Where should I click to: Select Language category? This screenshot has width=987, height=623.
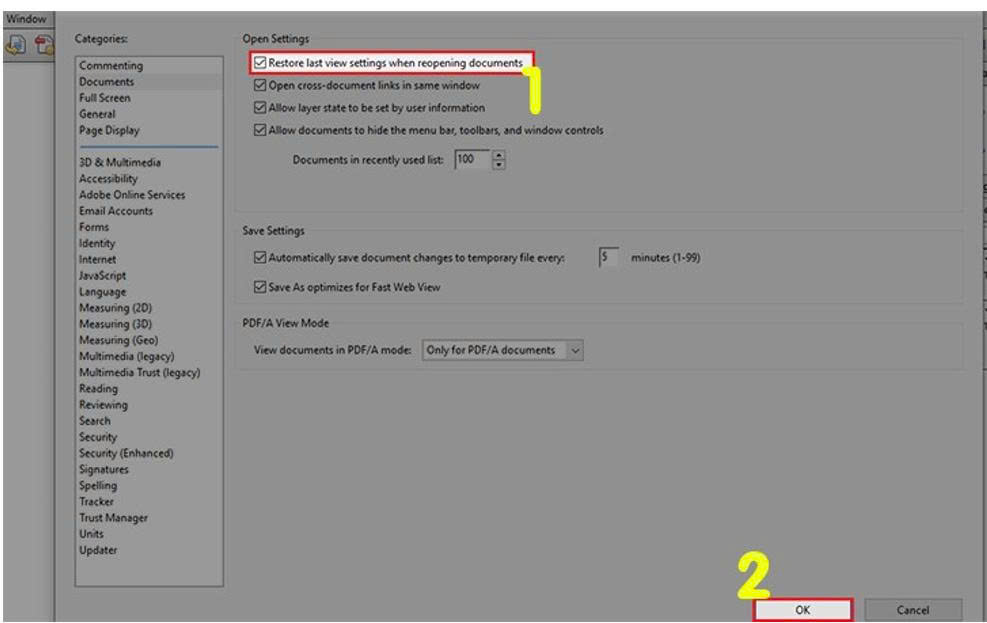(103, 292)
